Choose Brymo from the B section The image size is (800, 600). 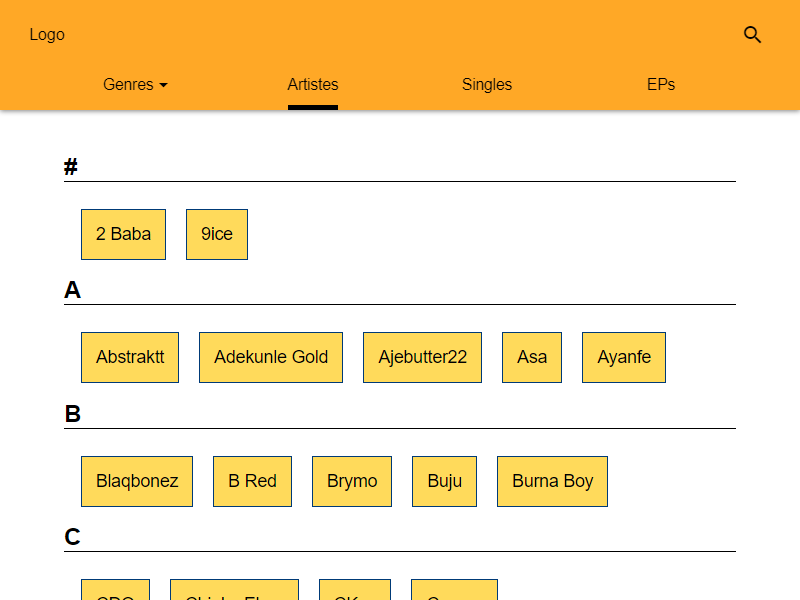pyautogui.click(x=352, y=481)
